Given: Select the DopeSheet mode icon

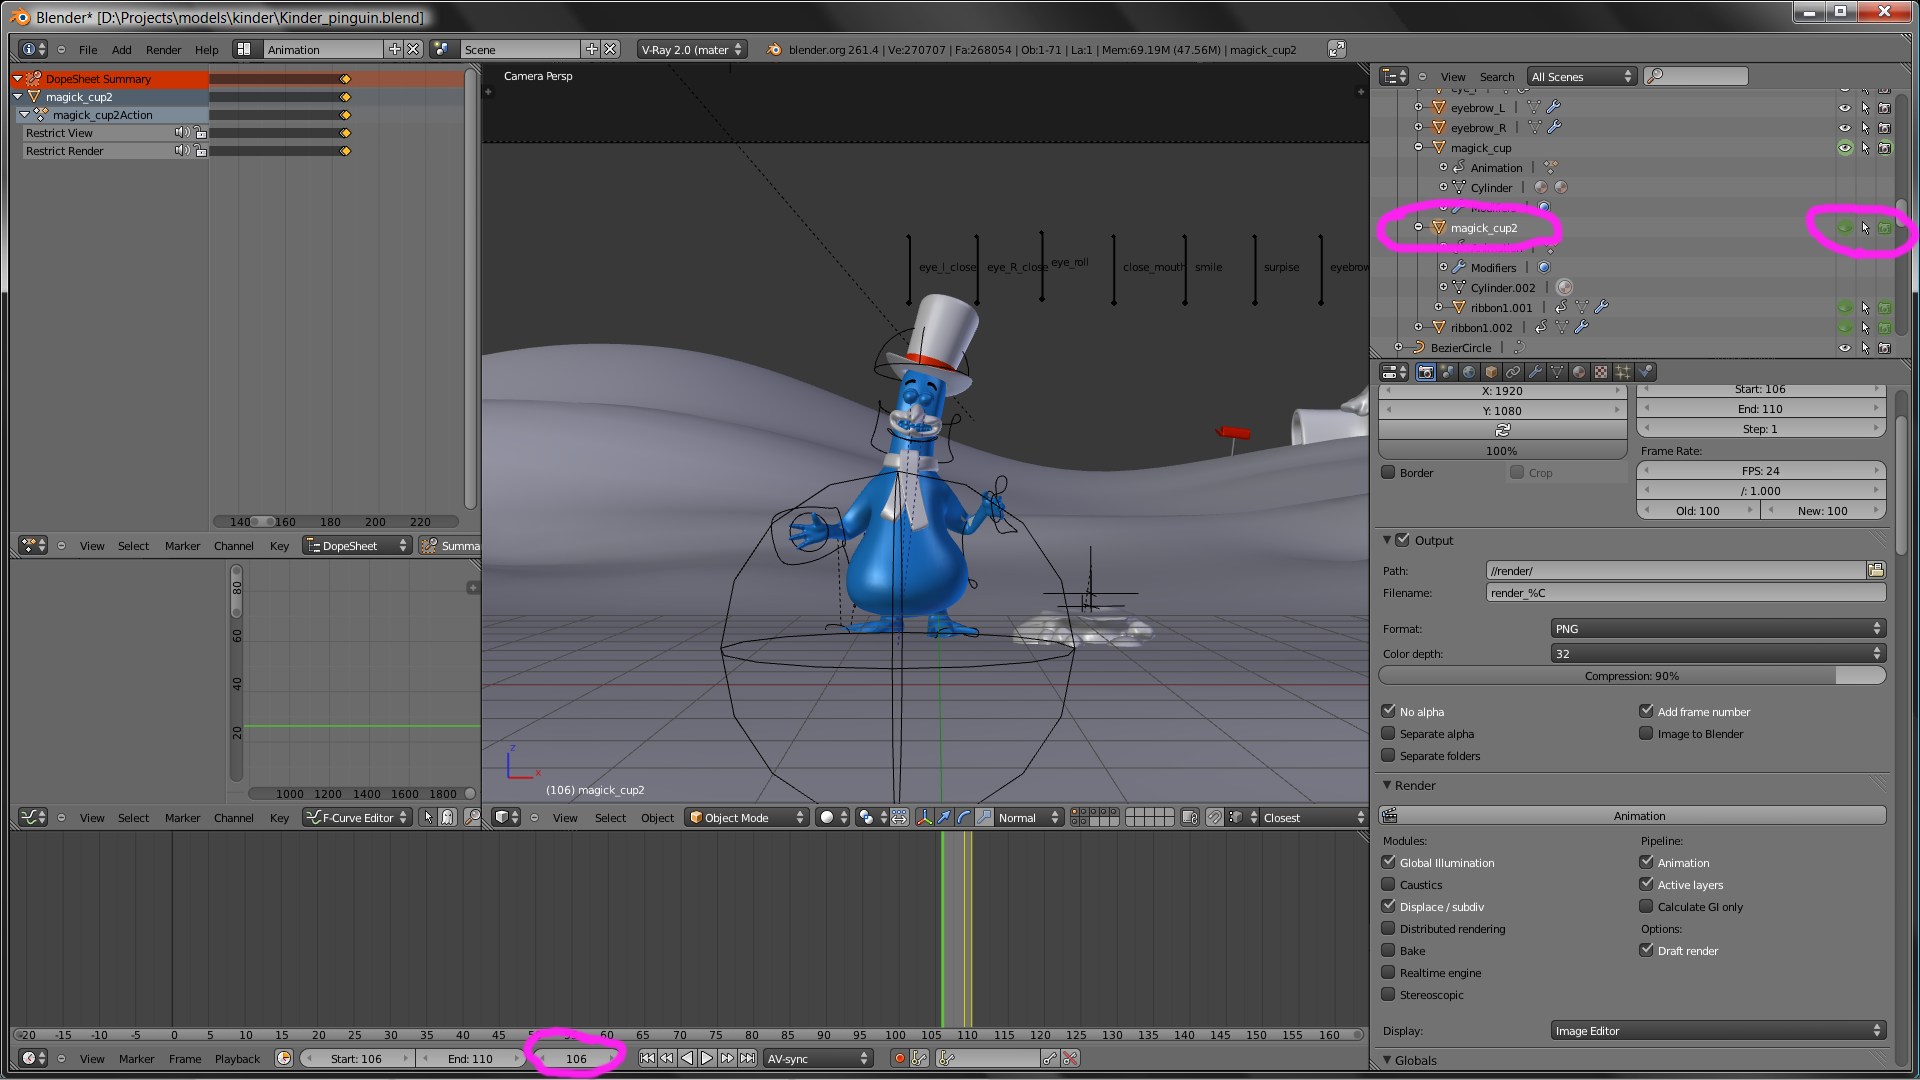Looking at the screenshot, I should (315, 545).
